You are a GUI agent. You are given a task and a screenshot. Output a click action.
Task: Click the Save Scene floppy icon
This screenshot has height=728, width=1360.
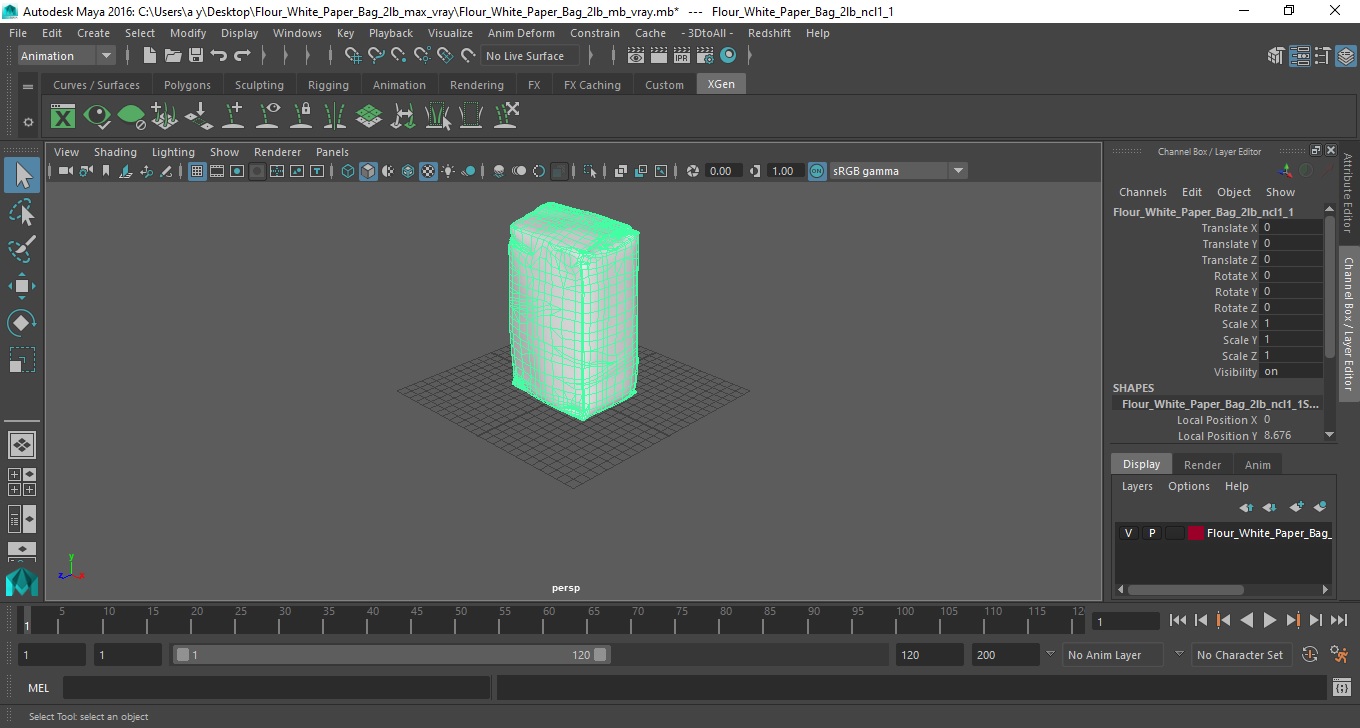(x=196, y=56)
